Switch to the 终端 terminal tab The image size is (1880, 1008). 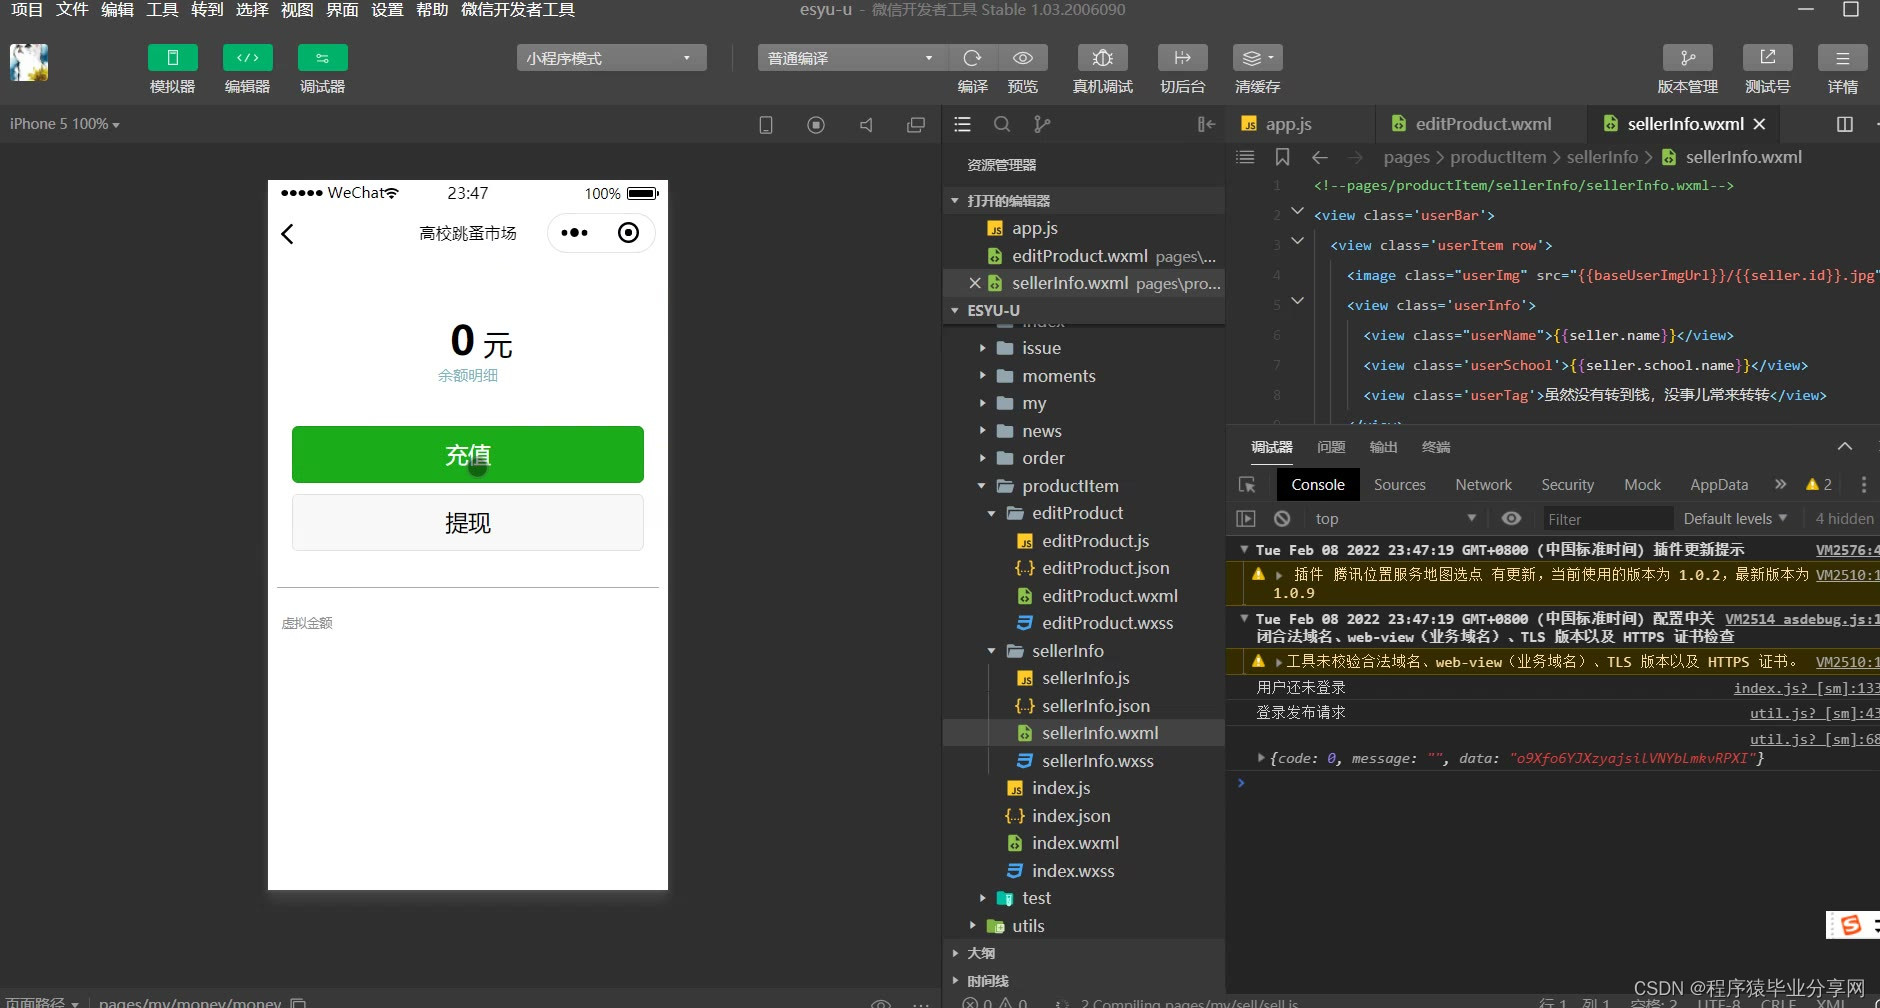point(1436,447)
